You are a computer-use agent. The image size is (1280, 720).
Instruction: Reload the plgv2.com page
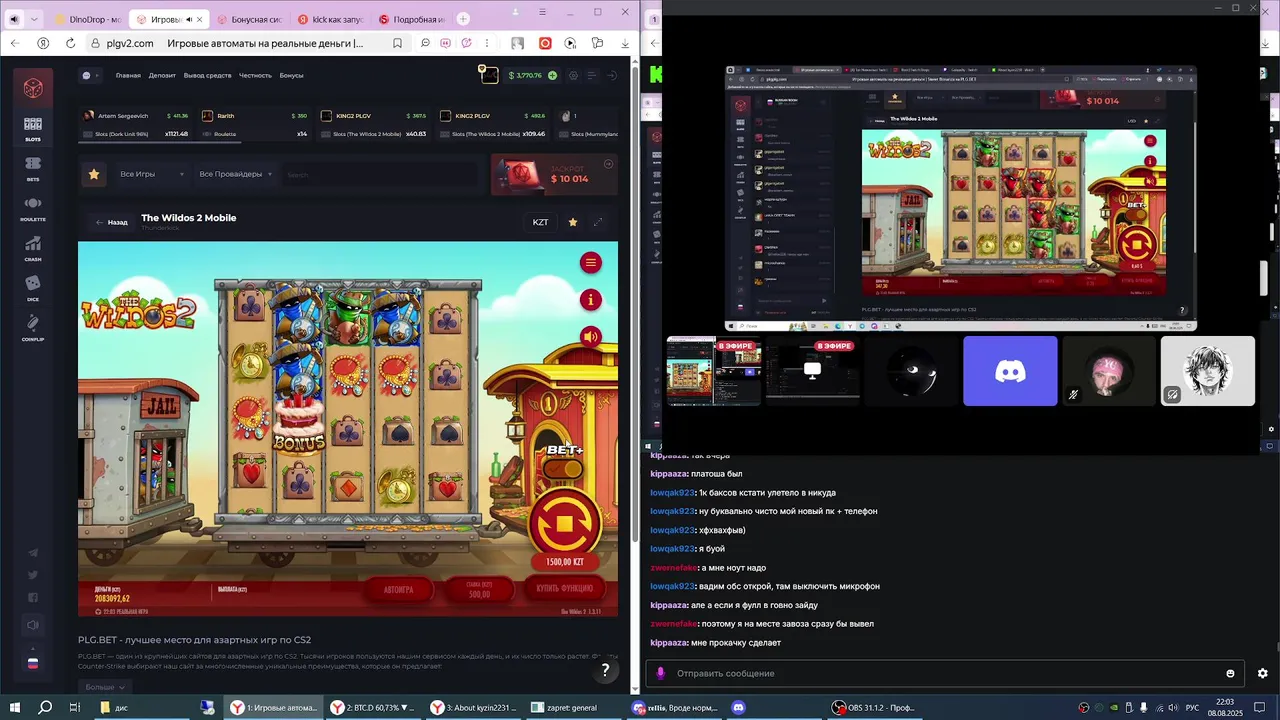pyautogui.click(x=70, y=43)
